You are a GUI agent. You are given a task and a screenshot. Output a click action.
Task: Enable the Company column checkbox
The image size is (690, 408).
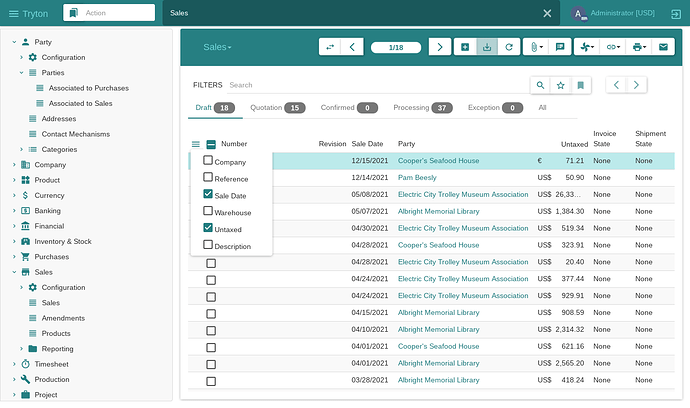208,160
